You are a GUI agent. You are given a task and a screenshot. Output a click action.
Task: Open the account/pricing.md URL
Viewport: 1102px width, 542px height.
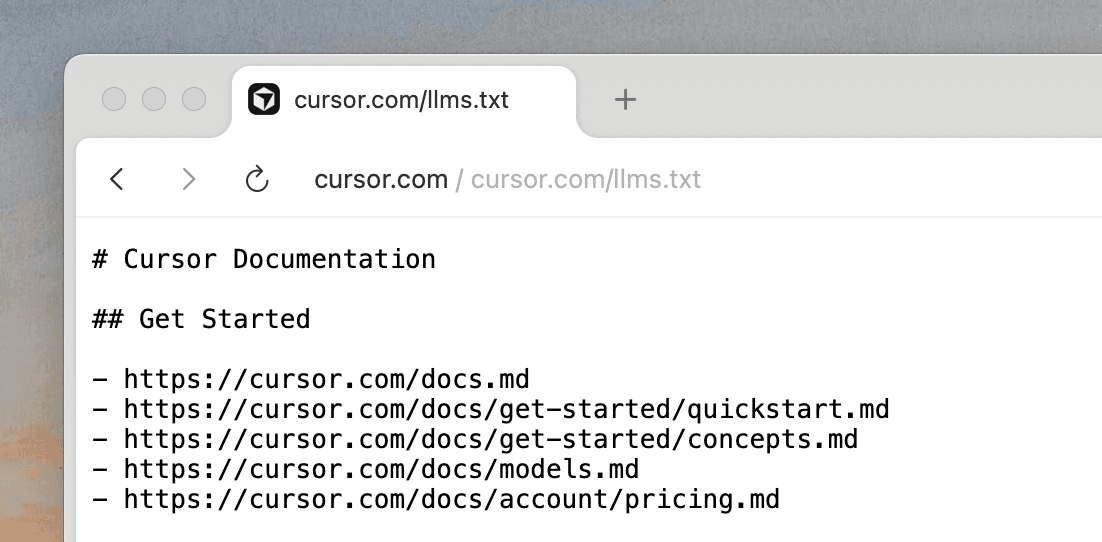(x=451, y=499)
